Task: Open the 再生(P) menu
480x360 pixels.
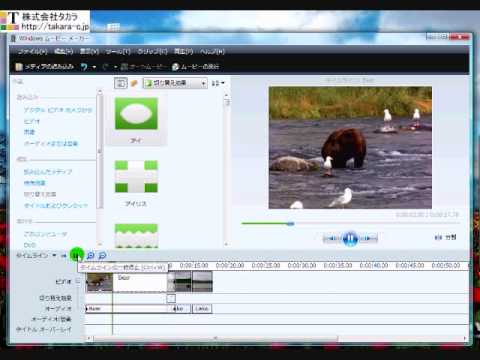Action: pos(183,51)
